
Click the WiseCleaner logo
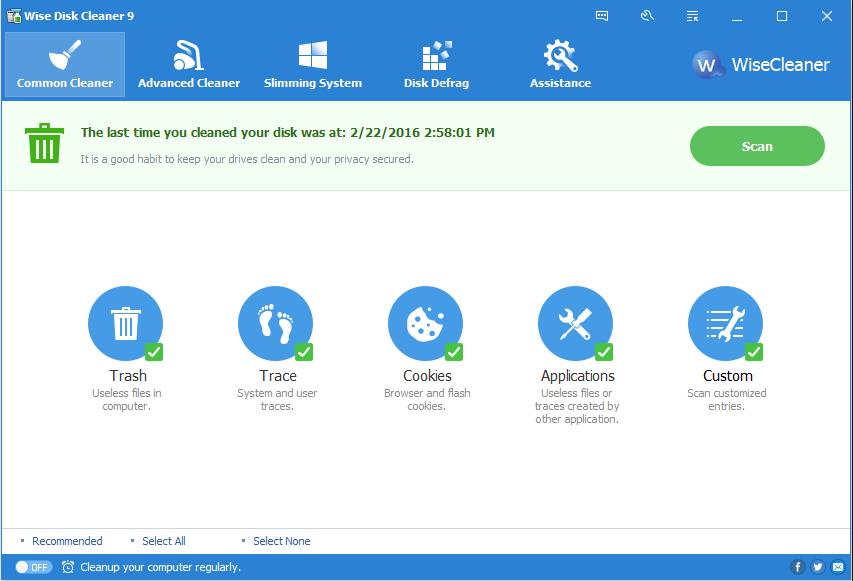pos(761,65)
